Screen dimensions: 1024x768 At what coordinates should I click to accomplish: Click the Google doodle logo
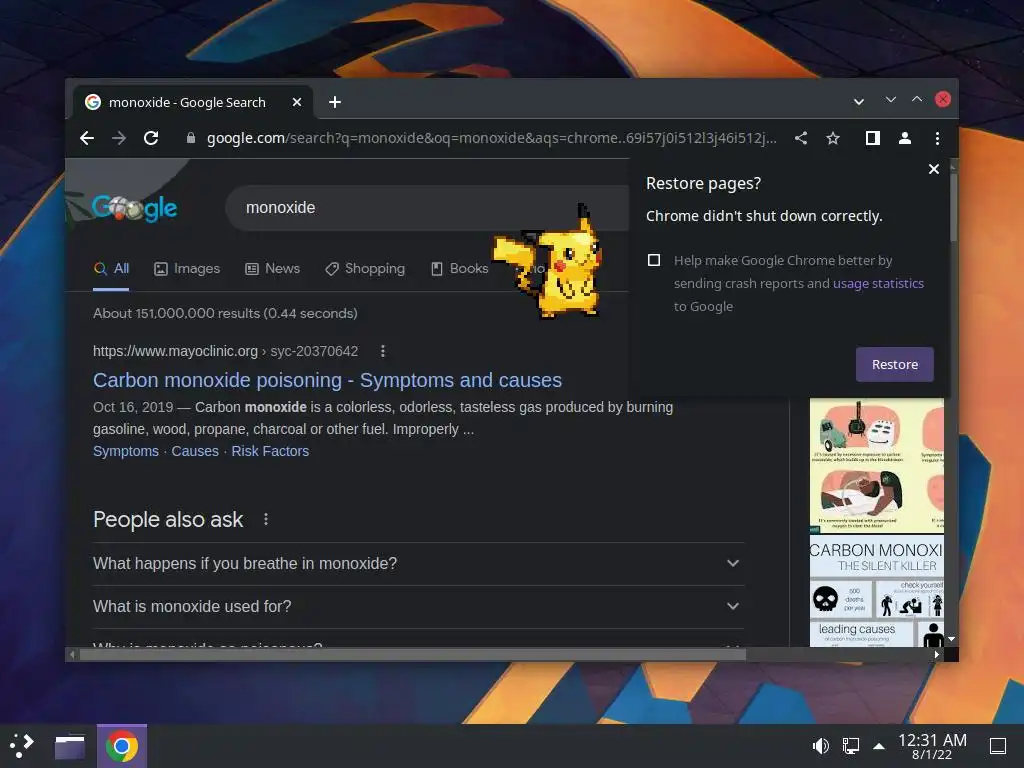click(134, 208)
